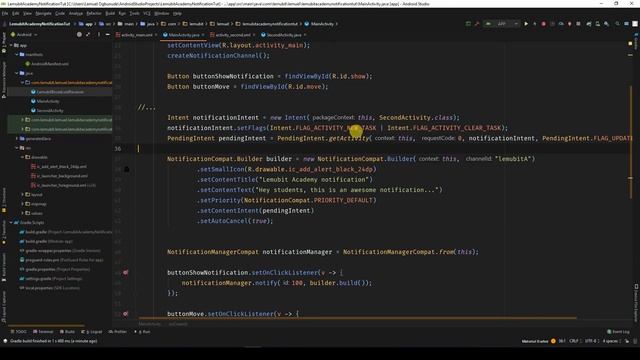Viewport: 640px width, 360px height.
Task: Click the UTF-8 encoding in status bar
Action: (590, 341)
